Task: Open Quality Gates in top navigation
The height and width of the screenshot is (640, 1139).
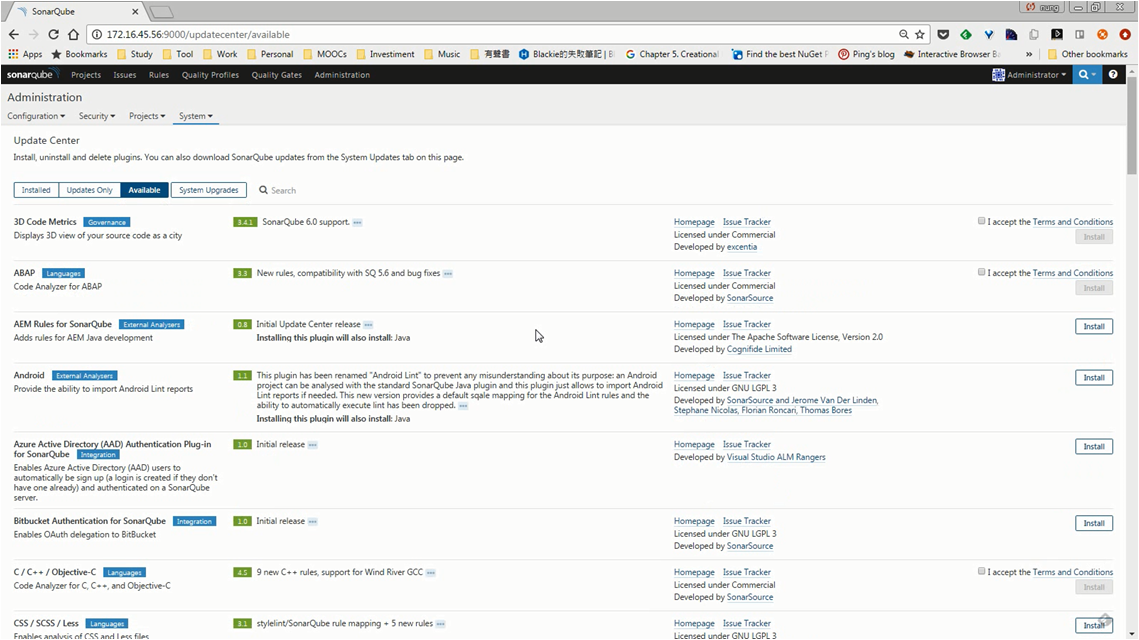Action: coord(276,75)
